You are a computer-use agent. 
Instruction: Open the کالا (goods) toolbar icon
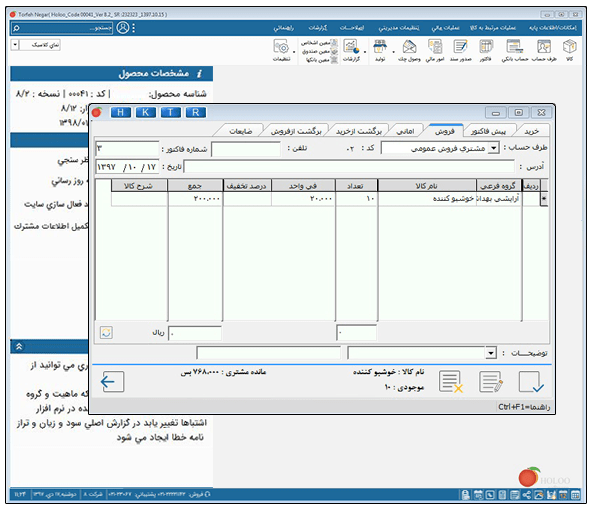[x=569, y=47]
